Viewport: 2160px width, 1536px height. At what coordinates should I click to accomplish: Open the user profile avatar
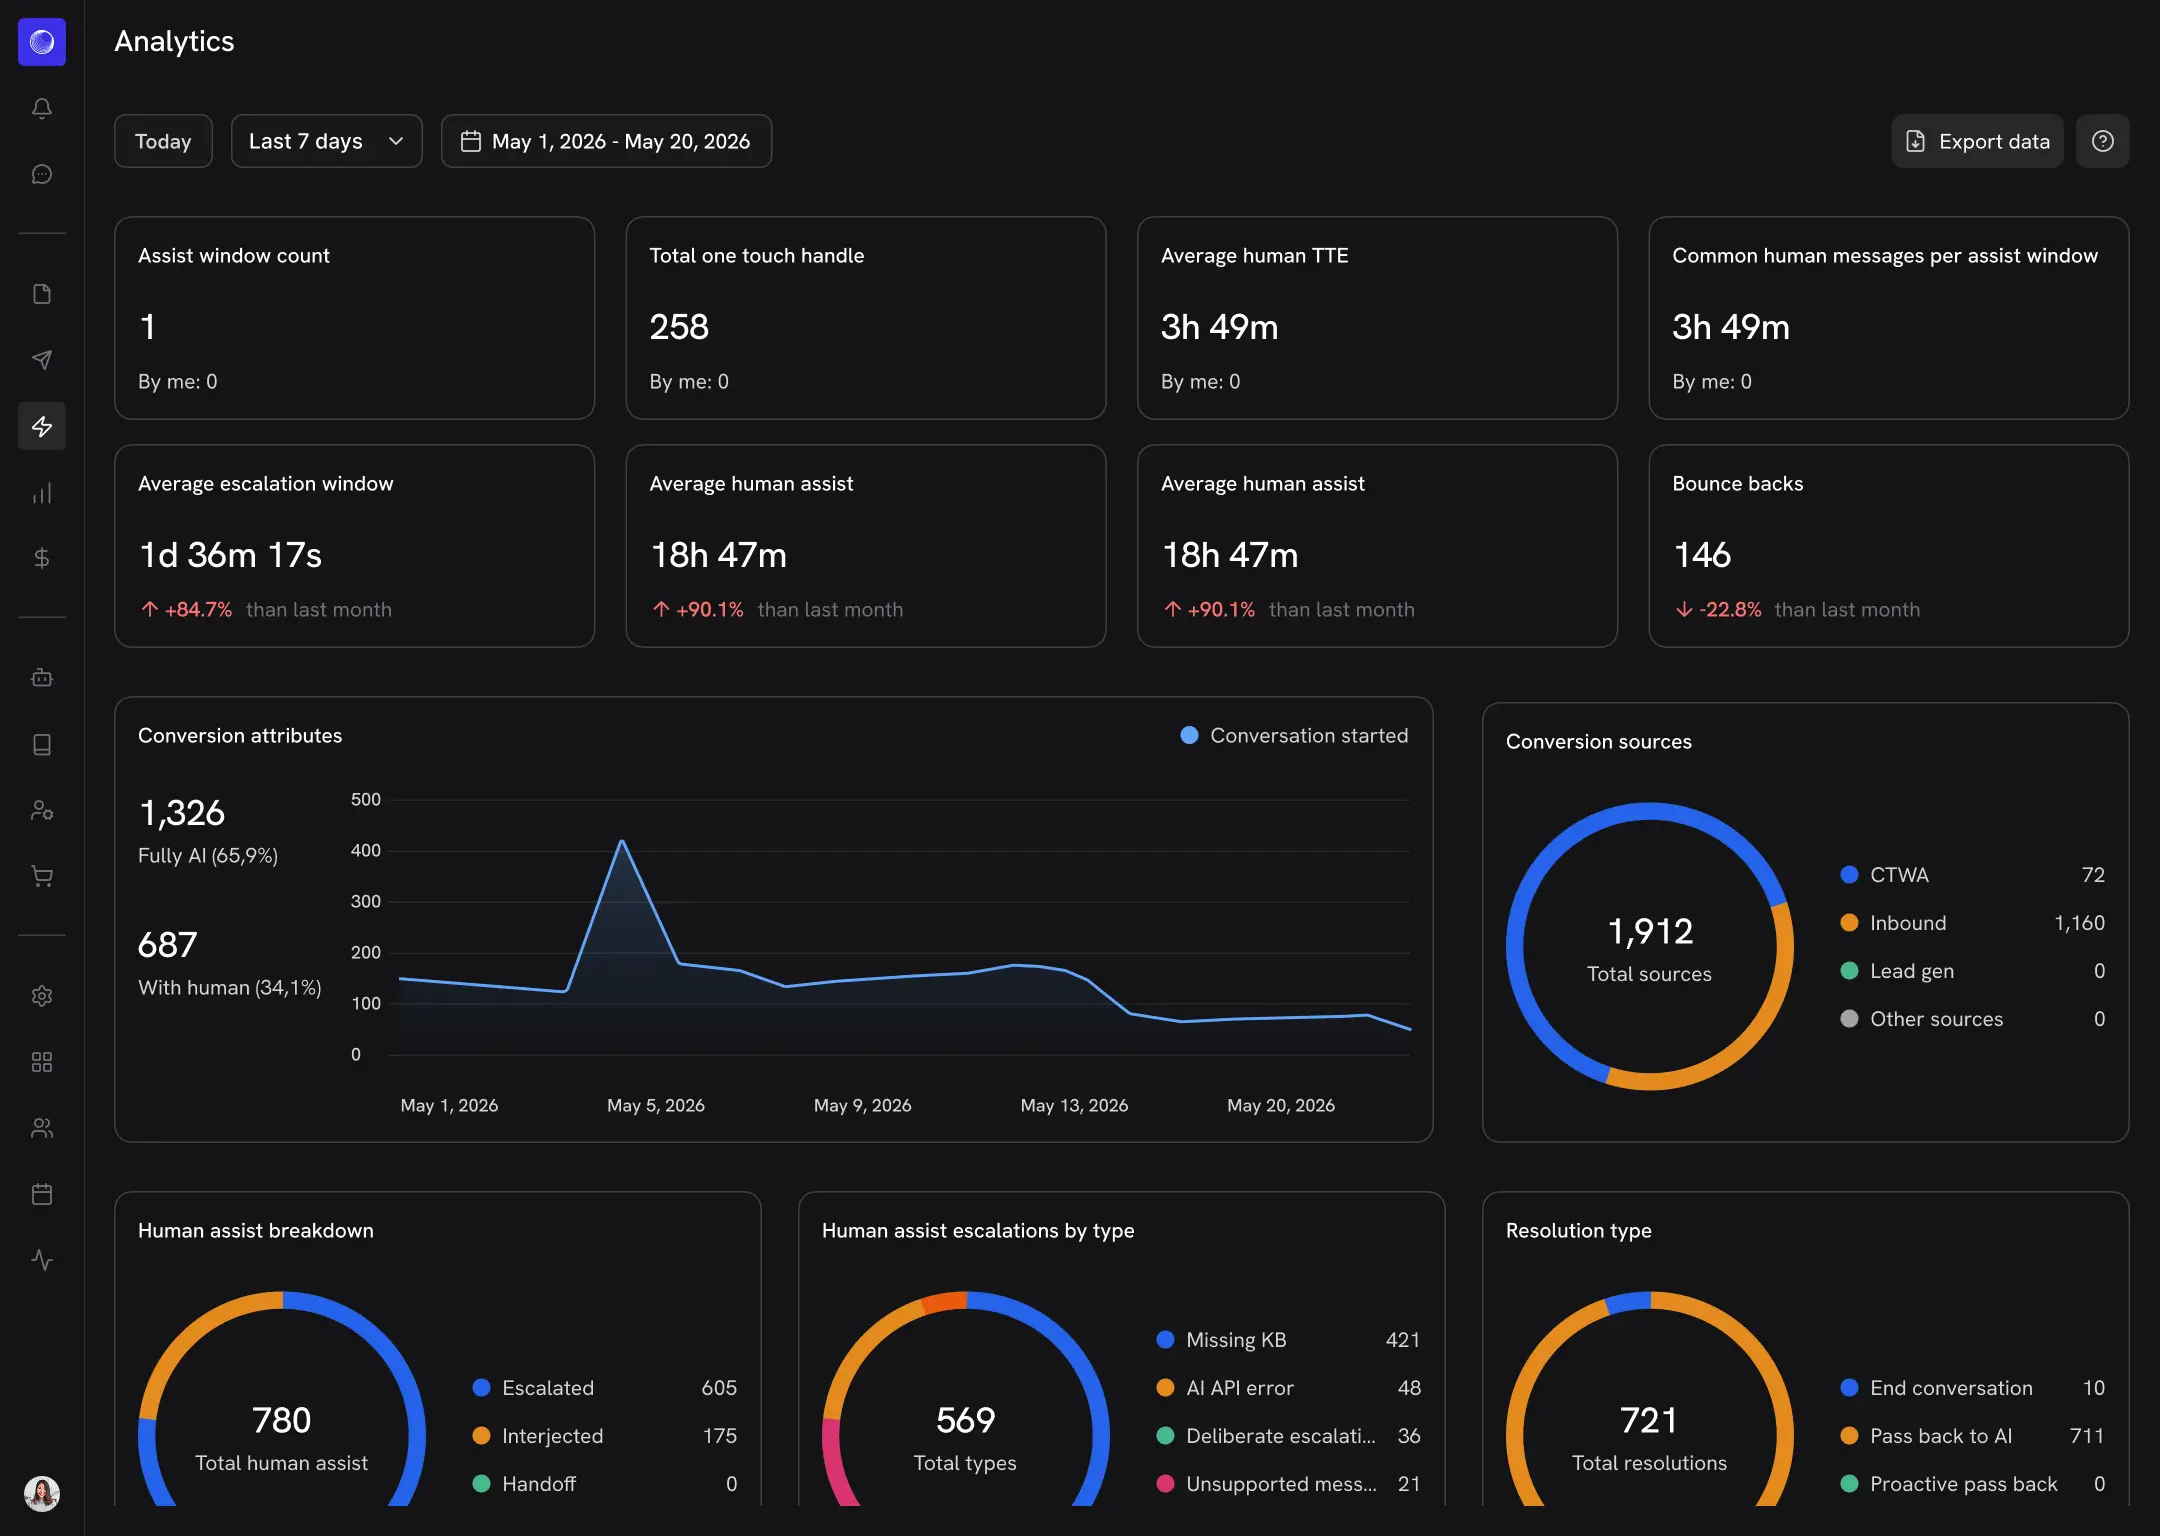42,1494
